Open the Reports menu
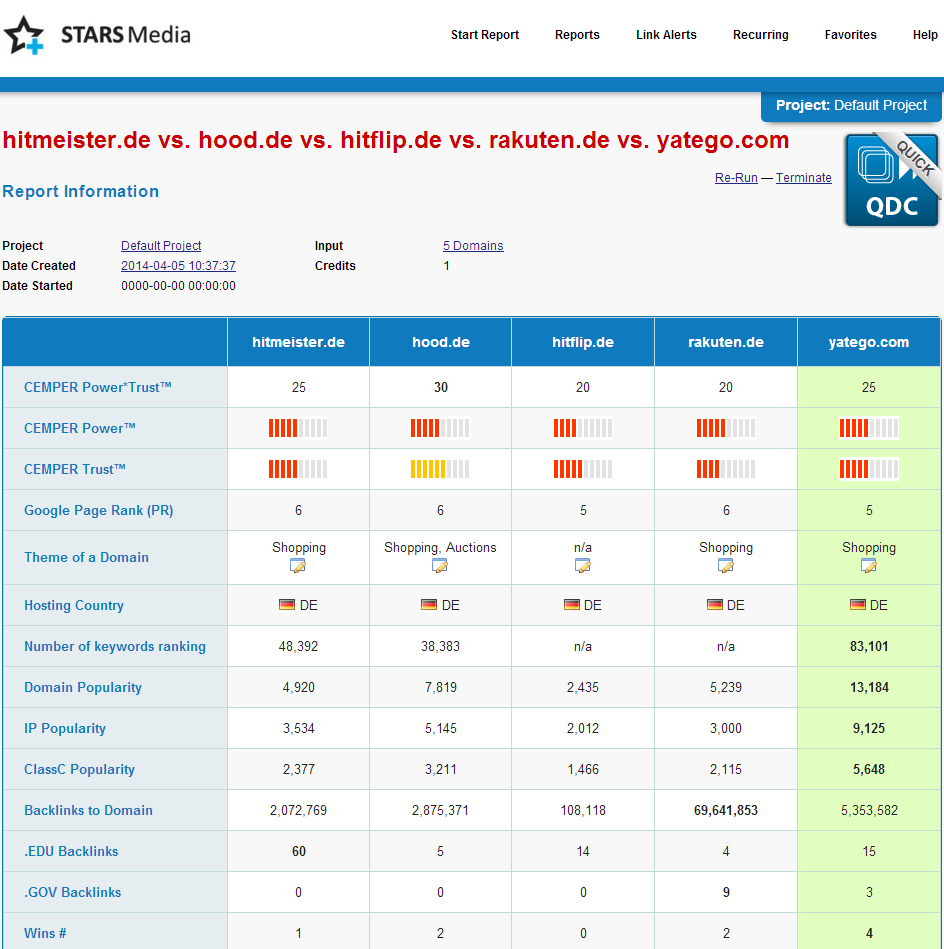Viewport: 944px width, 949px height. pos(577,34)
